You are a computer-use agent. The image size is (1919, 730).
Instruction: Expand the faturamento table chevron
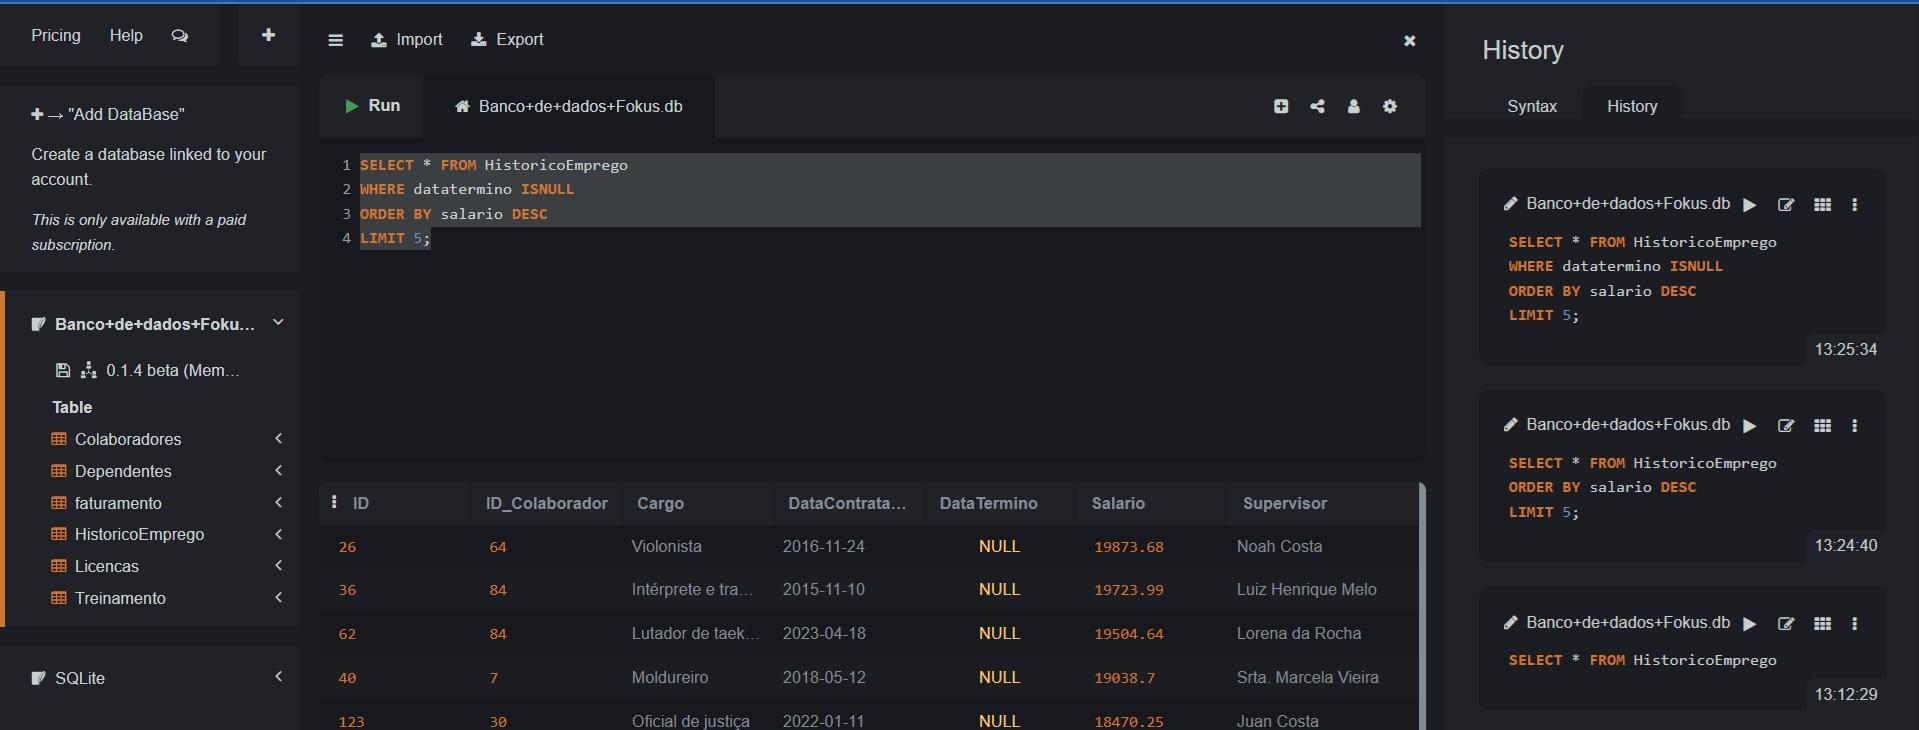pos(278,502)
